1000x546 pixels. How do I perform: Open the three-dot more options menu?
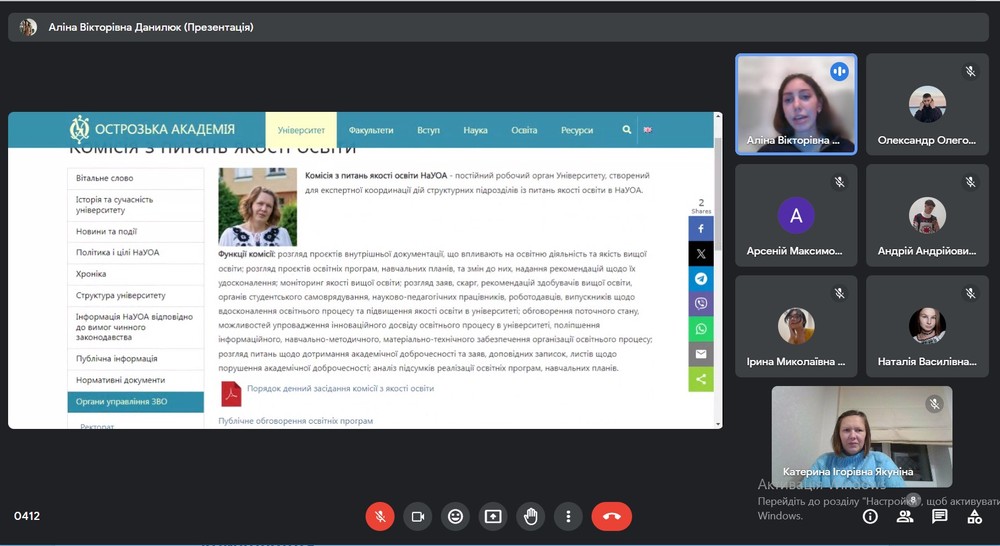point(568,516)
